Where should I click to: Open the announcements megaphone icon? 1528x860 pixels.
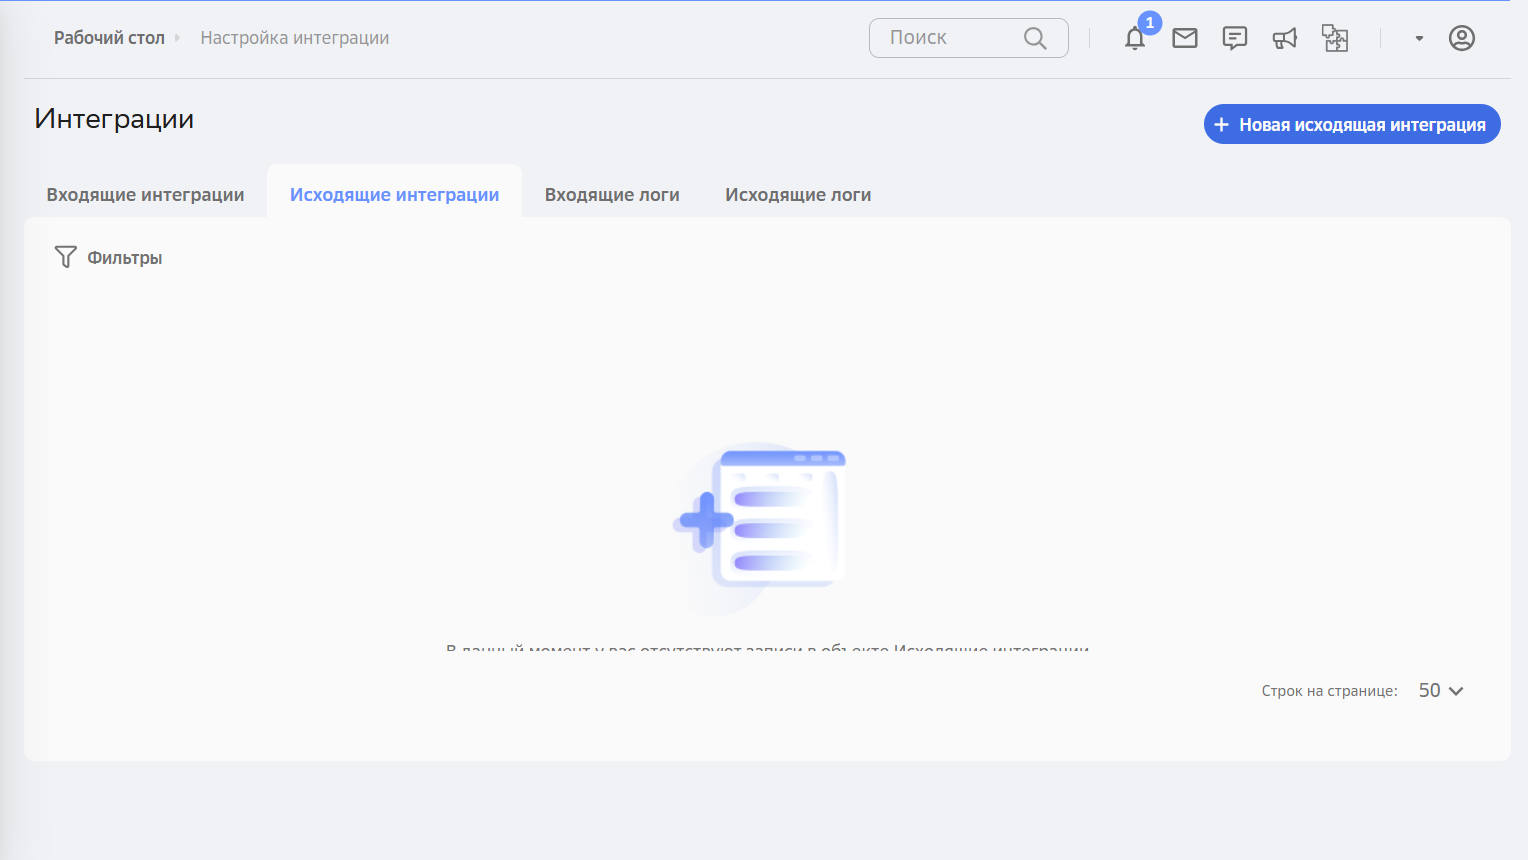point(1285,38)
